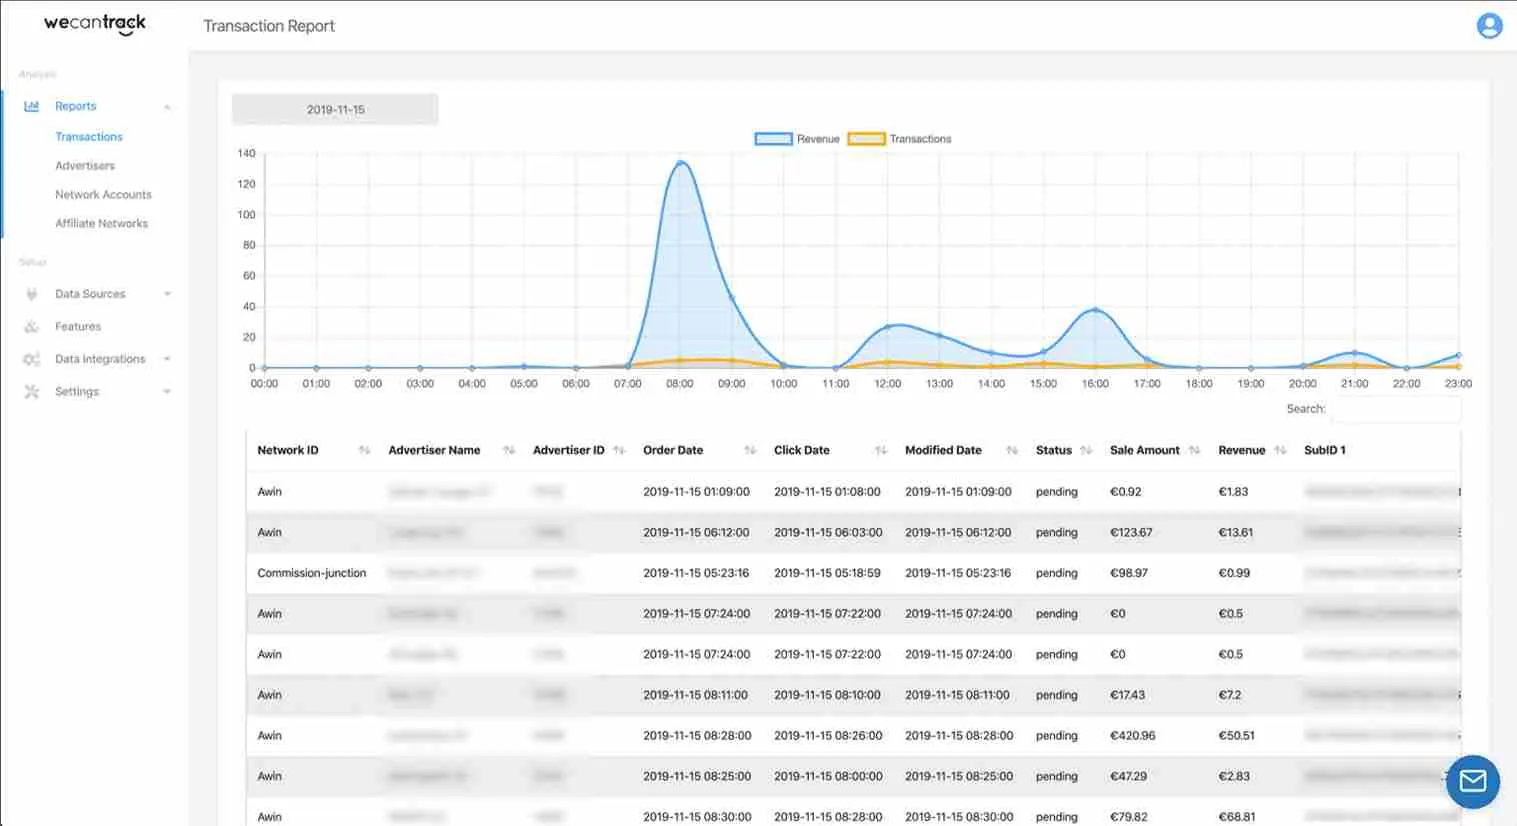
Task: Open the Network Accounts section
Action: (104, 194)
